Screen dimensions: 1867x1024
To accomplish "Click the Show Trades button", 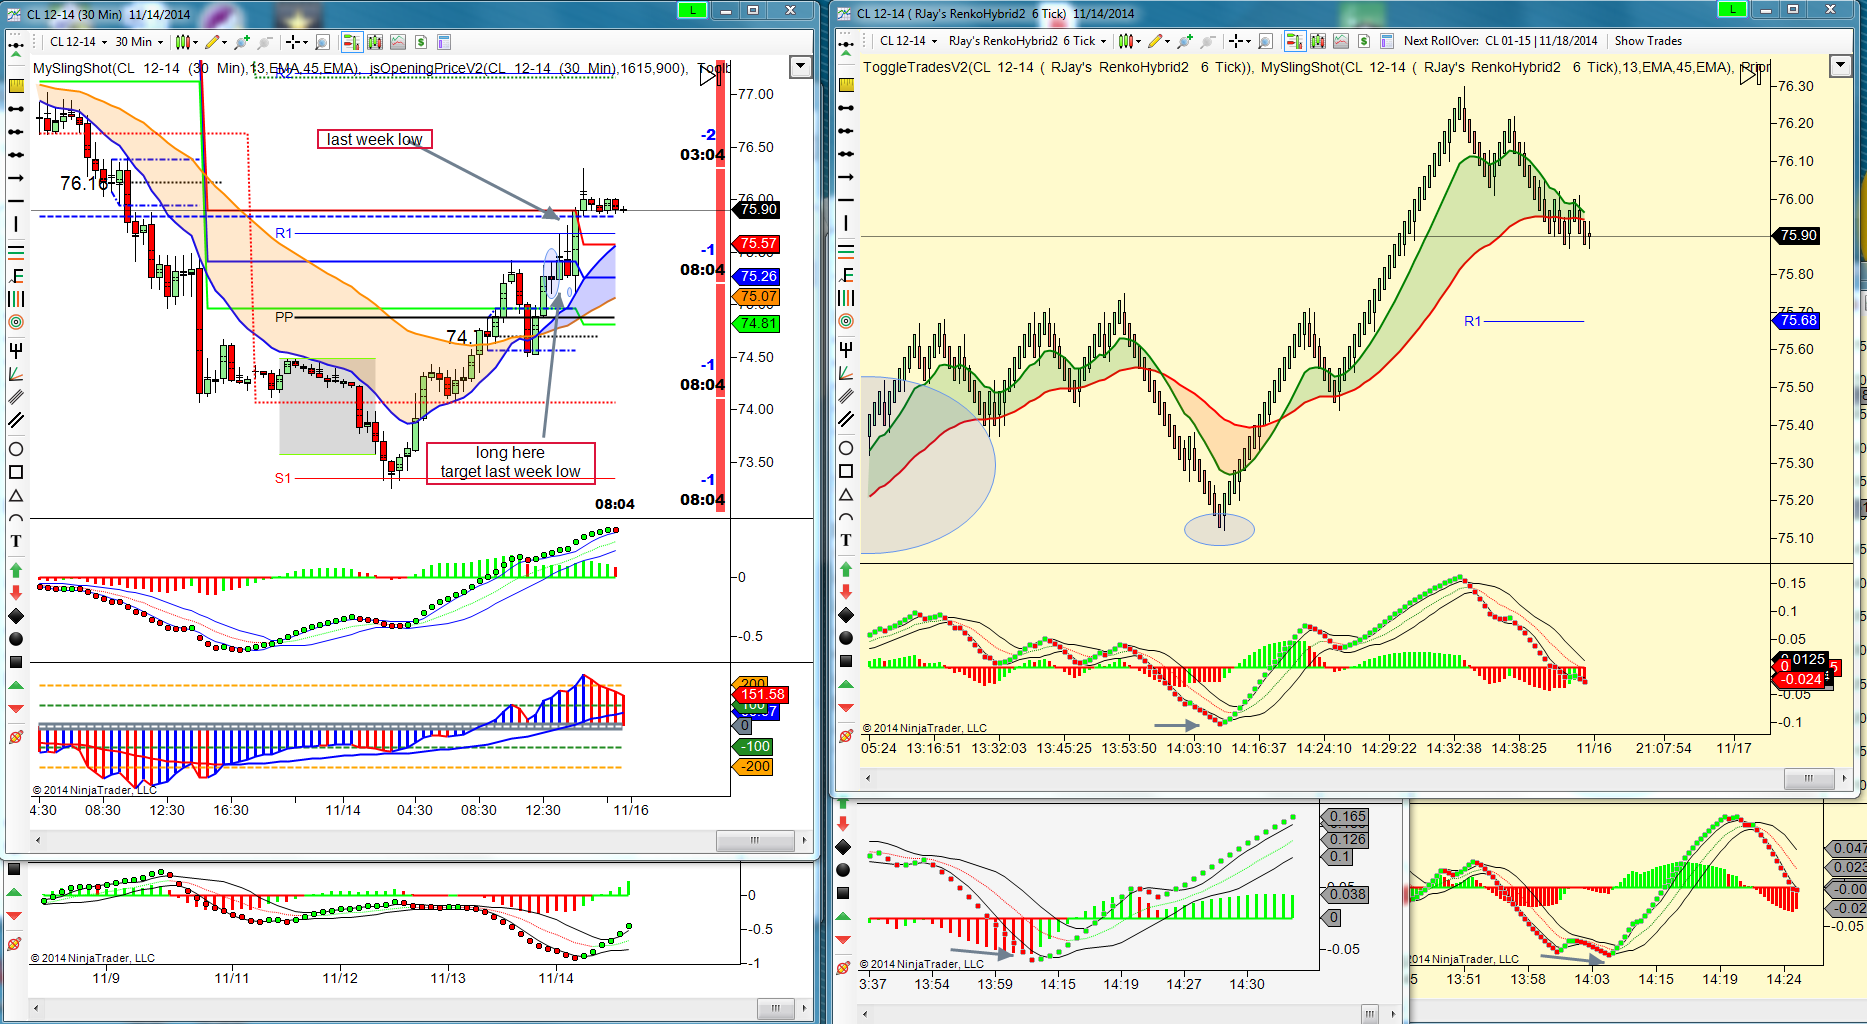I will pyautogui.click(x=1648, y=41).
